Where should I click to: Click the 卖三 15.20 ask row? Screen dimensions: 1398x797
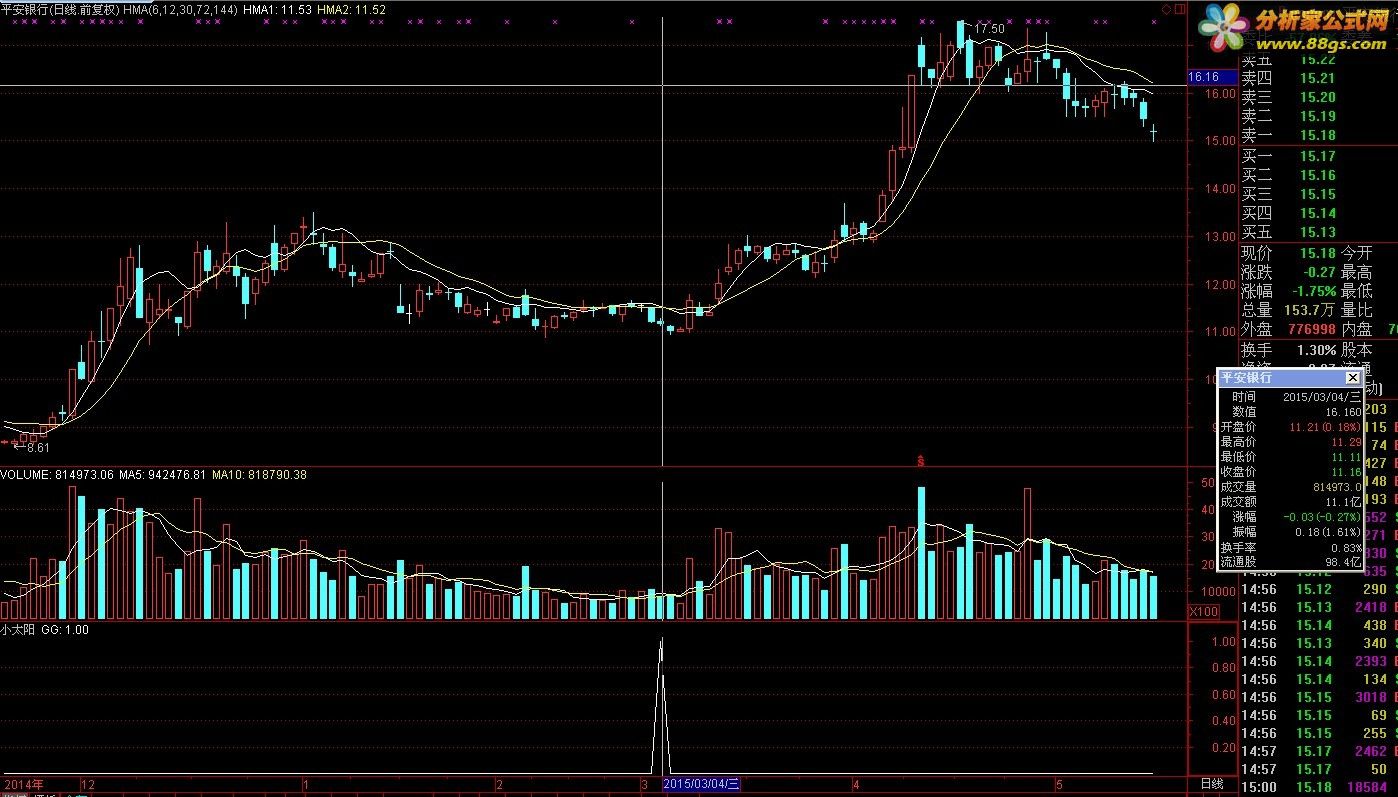pyautogui.click(x=1291, y=97)
